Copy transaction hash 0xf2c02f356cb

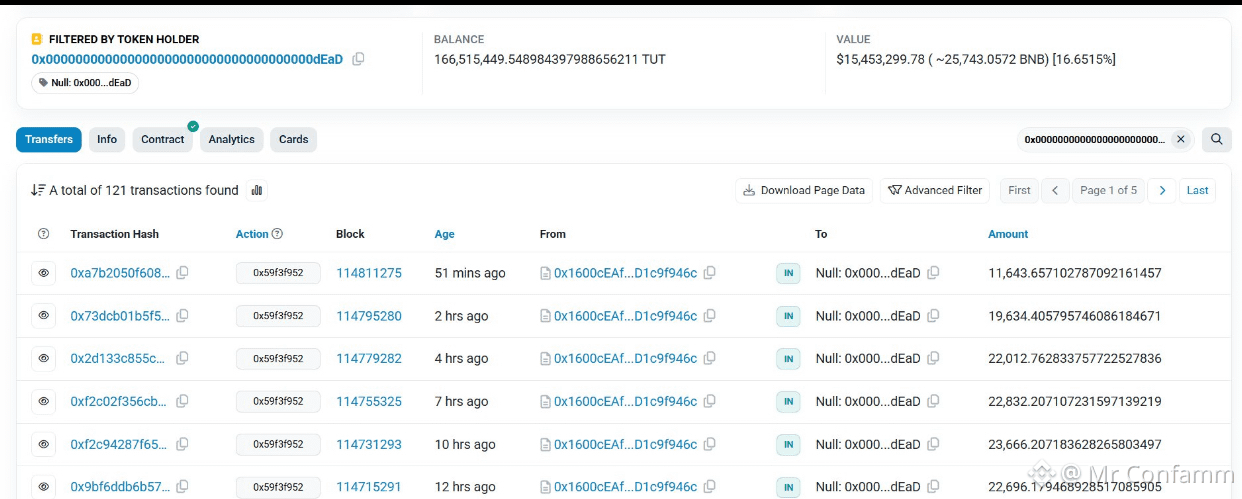(182, 401)
